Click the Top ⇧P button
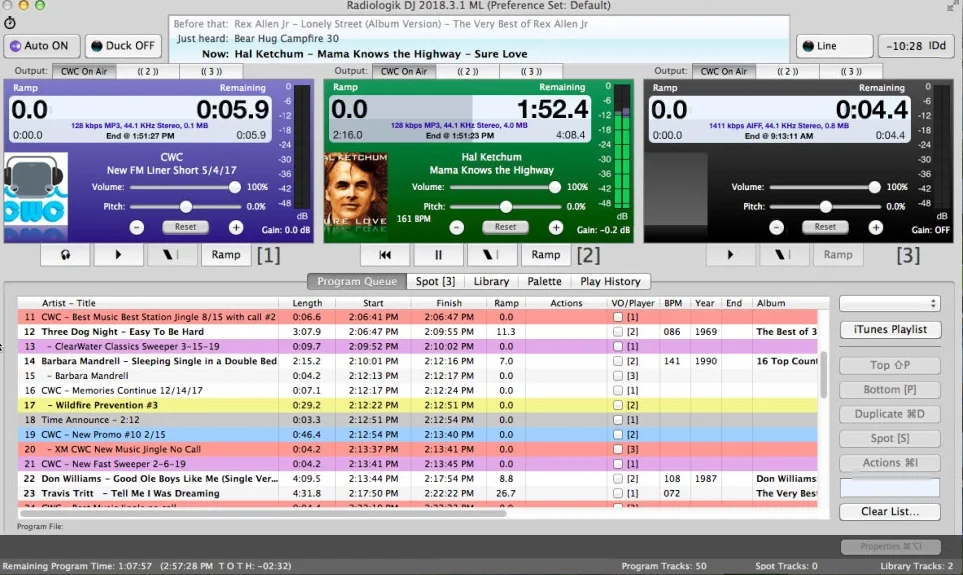Image resolution: width=963 pixels, height=575 pixels. pyautogui.click(x=890, y=365)
